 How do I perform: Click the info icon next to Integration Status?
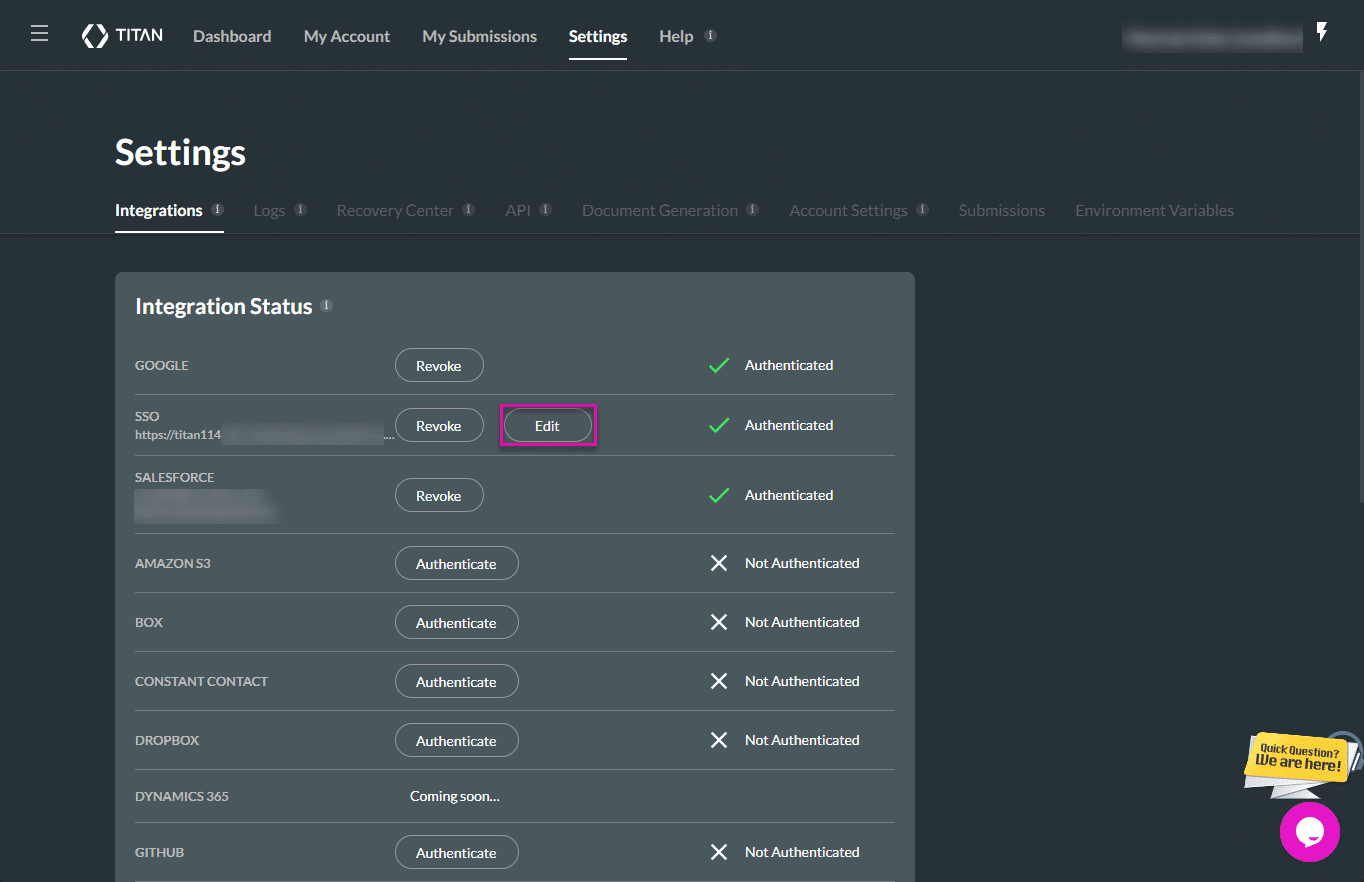click(326, 306)
